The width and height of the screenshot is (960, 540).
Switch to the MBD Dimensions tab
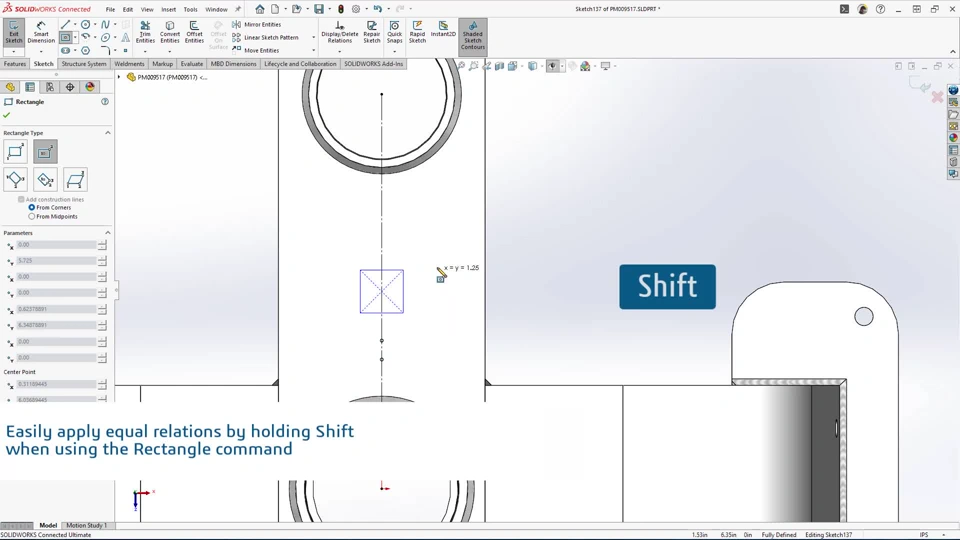[x=233, y=64]
